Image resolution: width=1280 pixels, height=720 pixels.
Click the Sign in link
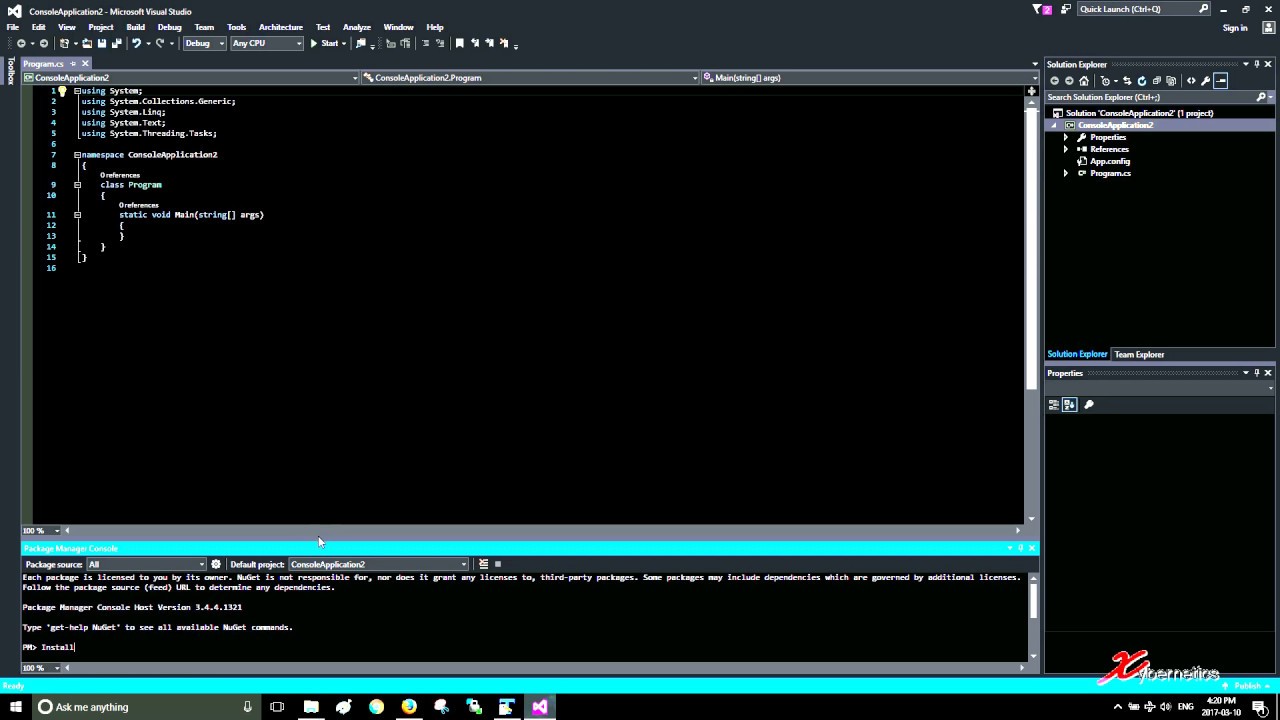point(1235,28)
